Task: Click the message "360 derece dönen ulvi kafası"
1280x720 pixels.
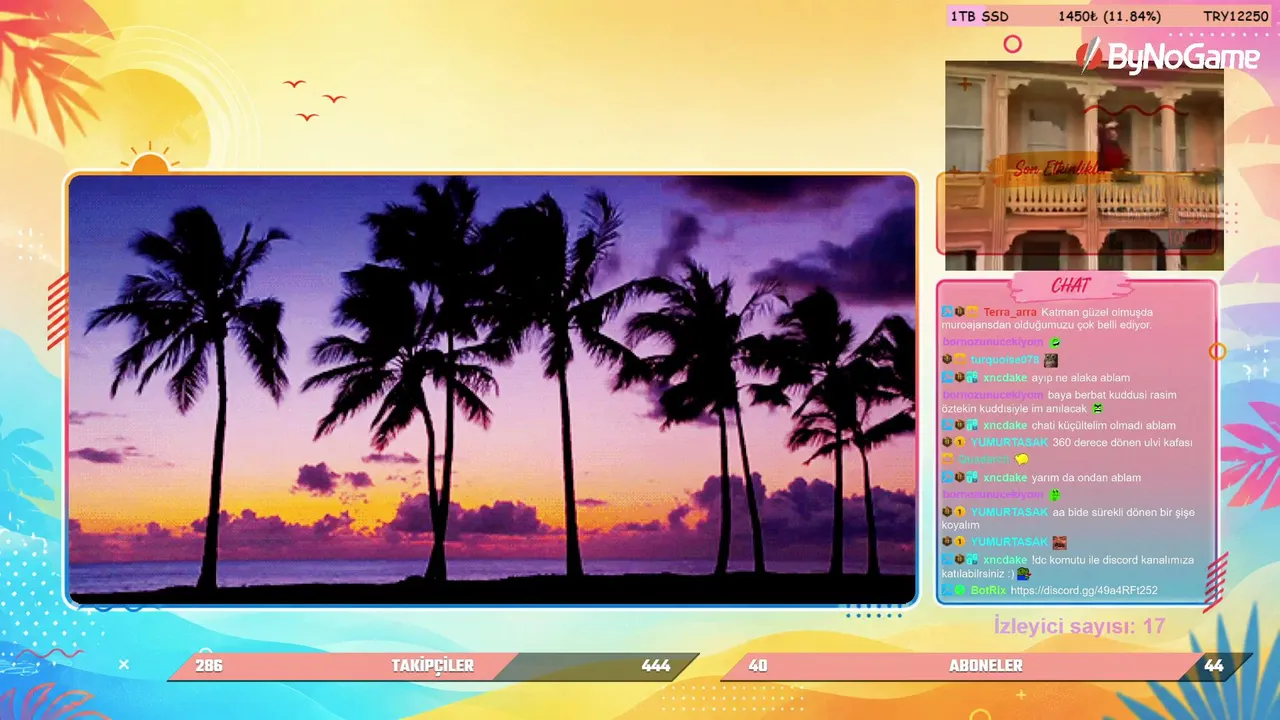Action: (x=1123, y=442)
